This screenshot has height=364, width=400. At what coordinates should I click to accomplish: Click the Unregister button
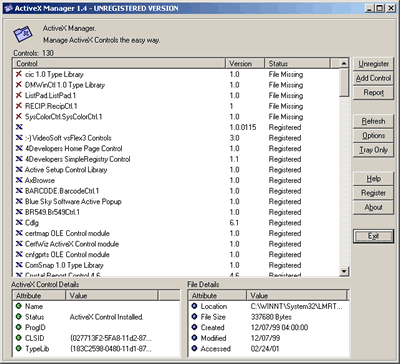pyautogui.click(x=373, y=64)
